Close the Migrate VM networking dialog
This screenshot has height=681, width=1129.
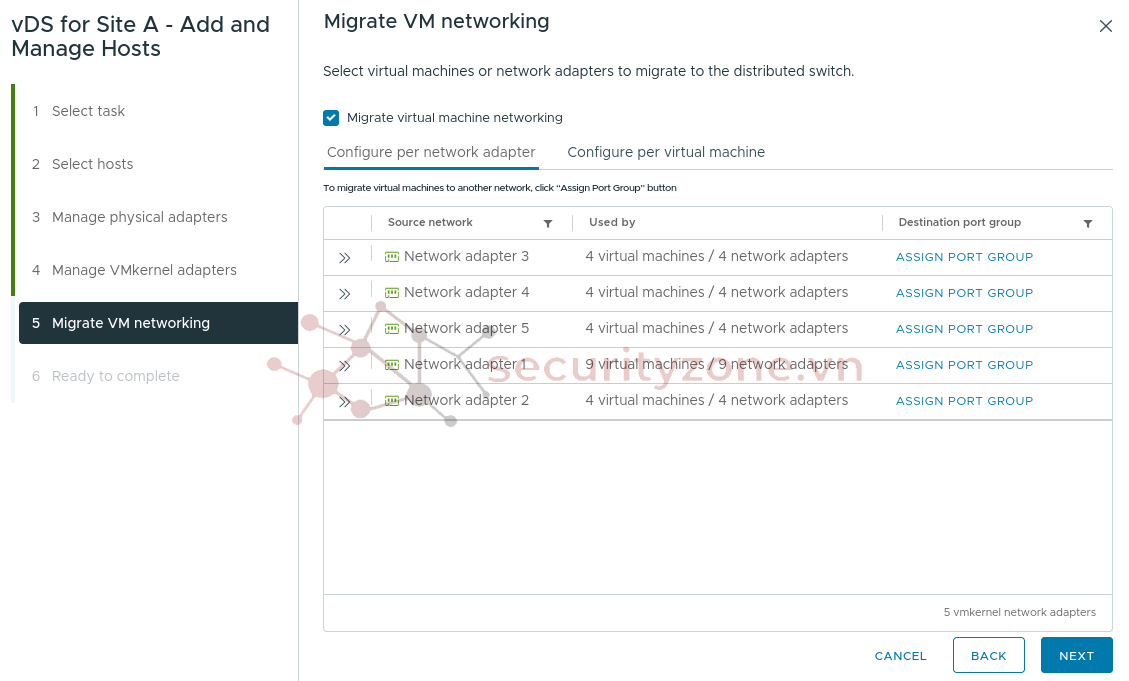pos(1105,26)
